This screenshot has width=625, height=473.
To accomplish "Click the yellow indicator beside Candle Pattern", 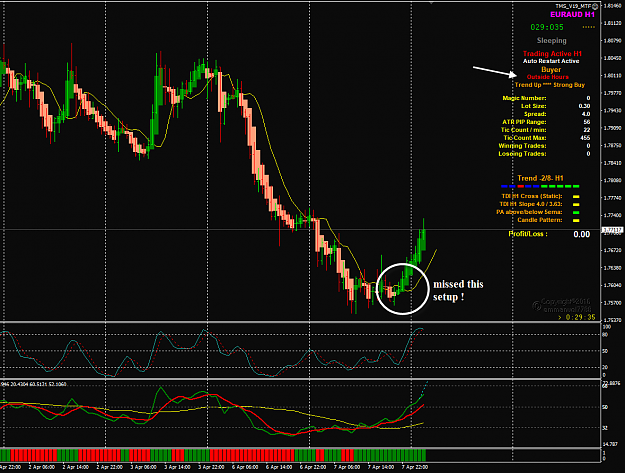I will 576,220.
